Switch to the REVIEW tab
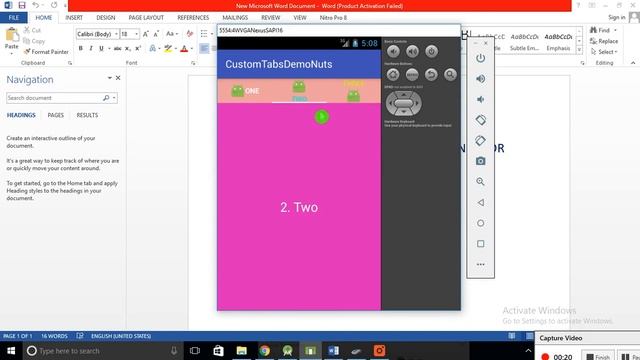 pos(271,18)
